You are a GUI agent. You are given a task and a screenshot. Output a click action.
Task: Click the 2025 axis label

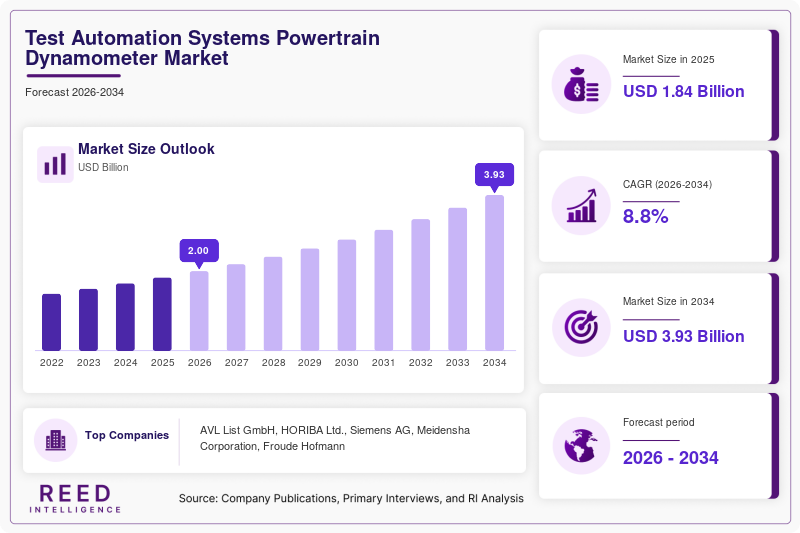162,363
